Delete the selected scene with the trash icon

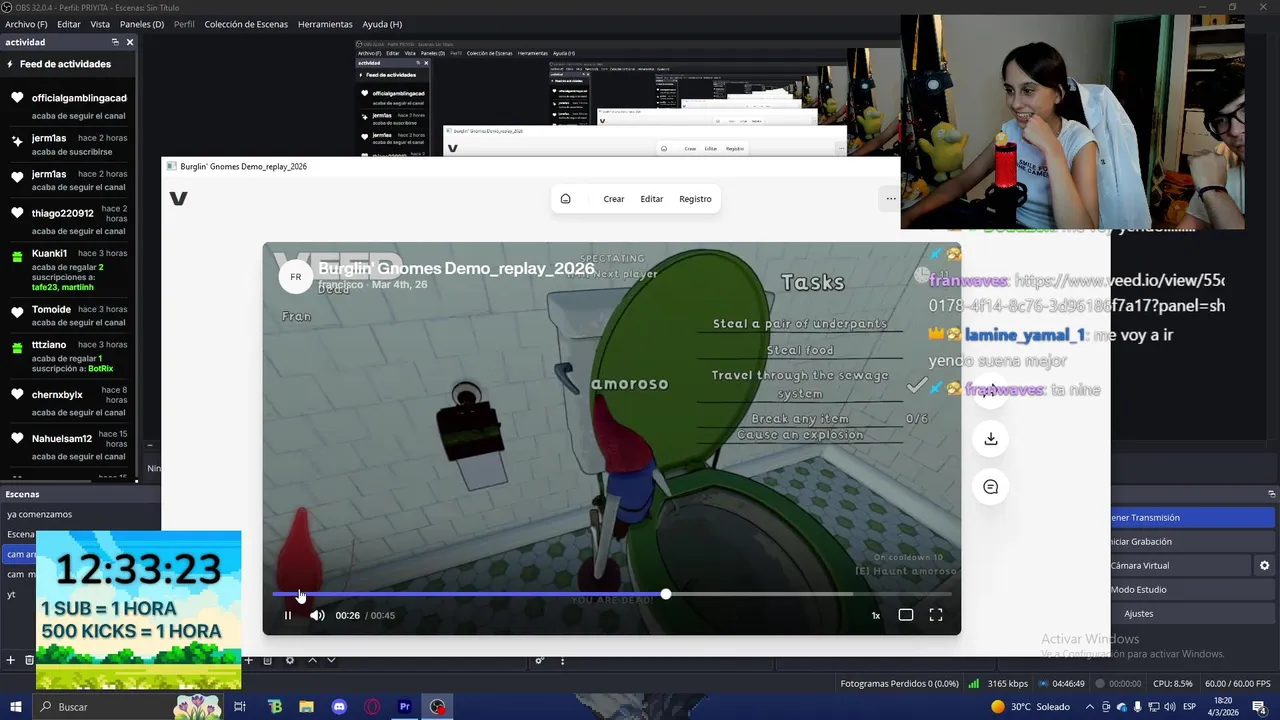pos(29,660)
